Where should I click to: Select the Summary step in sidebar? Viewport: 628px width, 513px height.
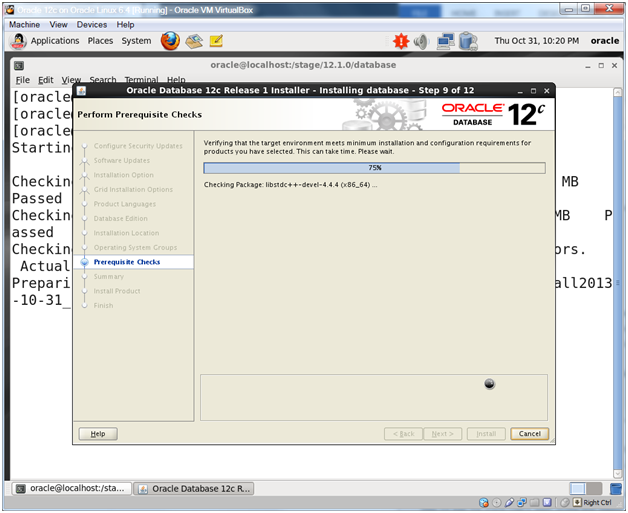[109, 277]
